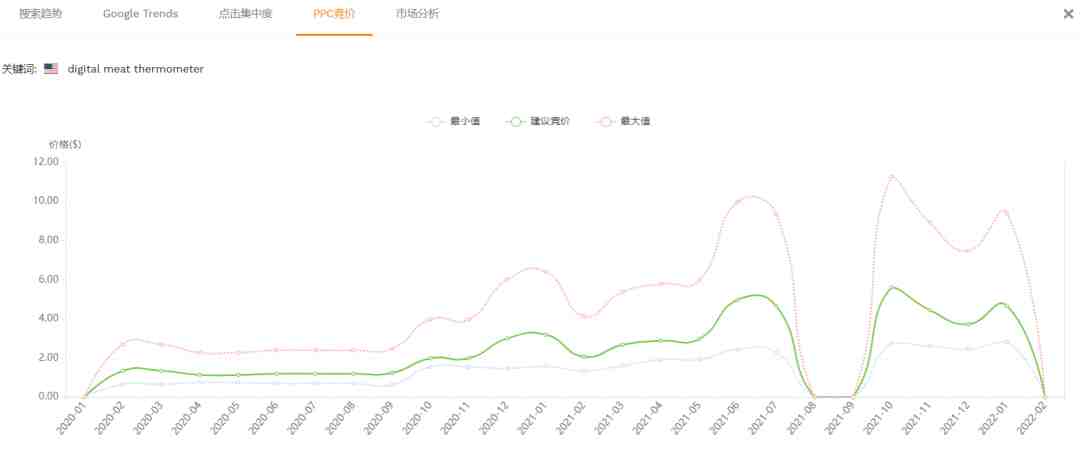This screenshot has height=454, width=1080.
Task: Click the 最大值 point at 2020-12
Action: (507, 279)
